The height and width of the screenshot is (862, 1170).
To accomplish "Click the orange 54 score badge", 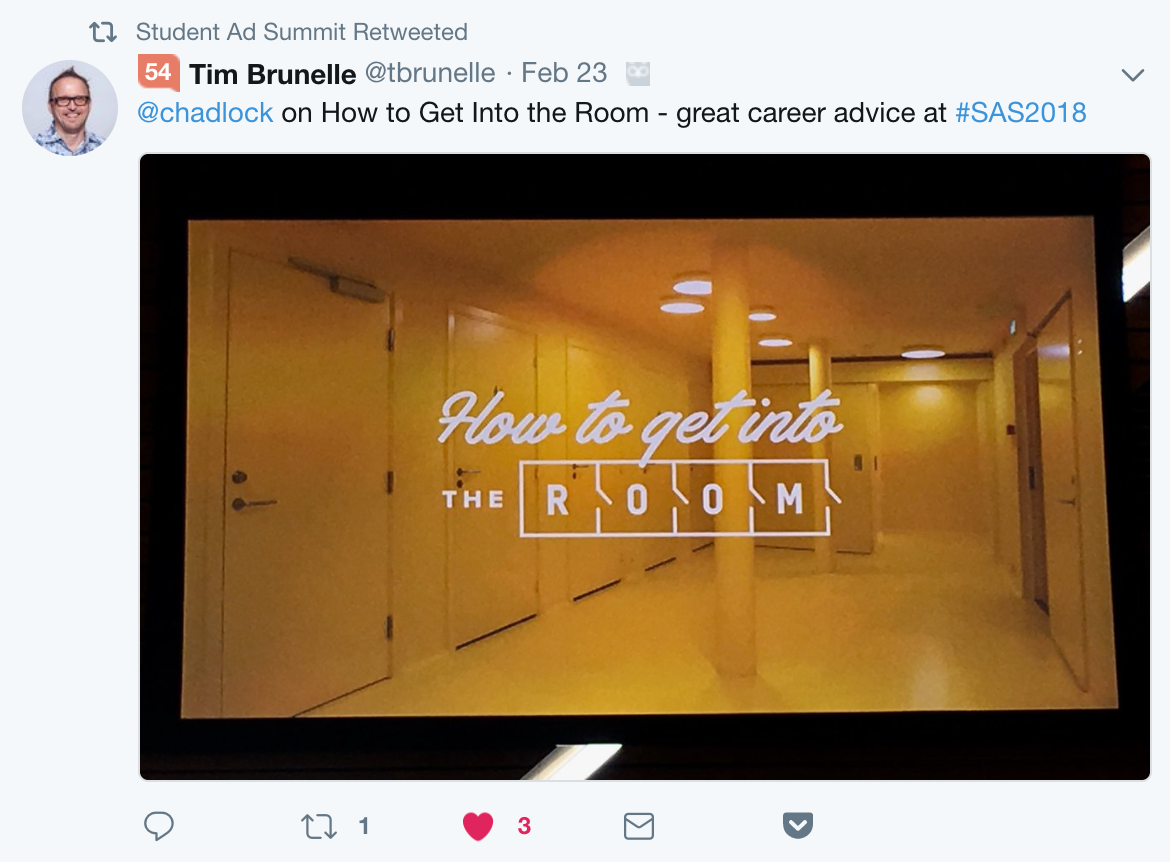I will tap(158, 72).
